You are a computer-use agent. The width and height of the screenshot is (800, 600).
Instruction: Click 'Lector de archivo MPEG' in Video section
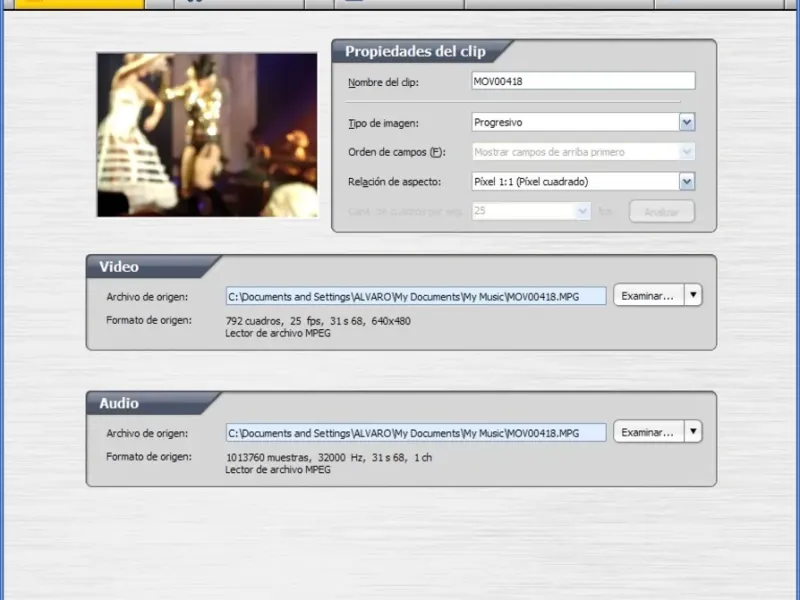click(278, 333)
